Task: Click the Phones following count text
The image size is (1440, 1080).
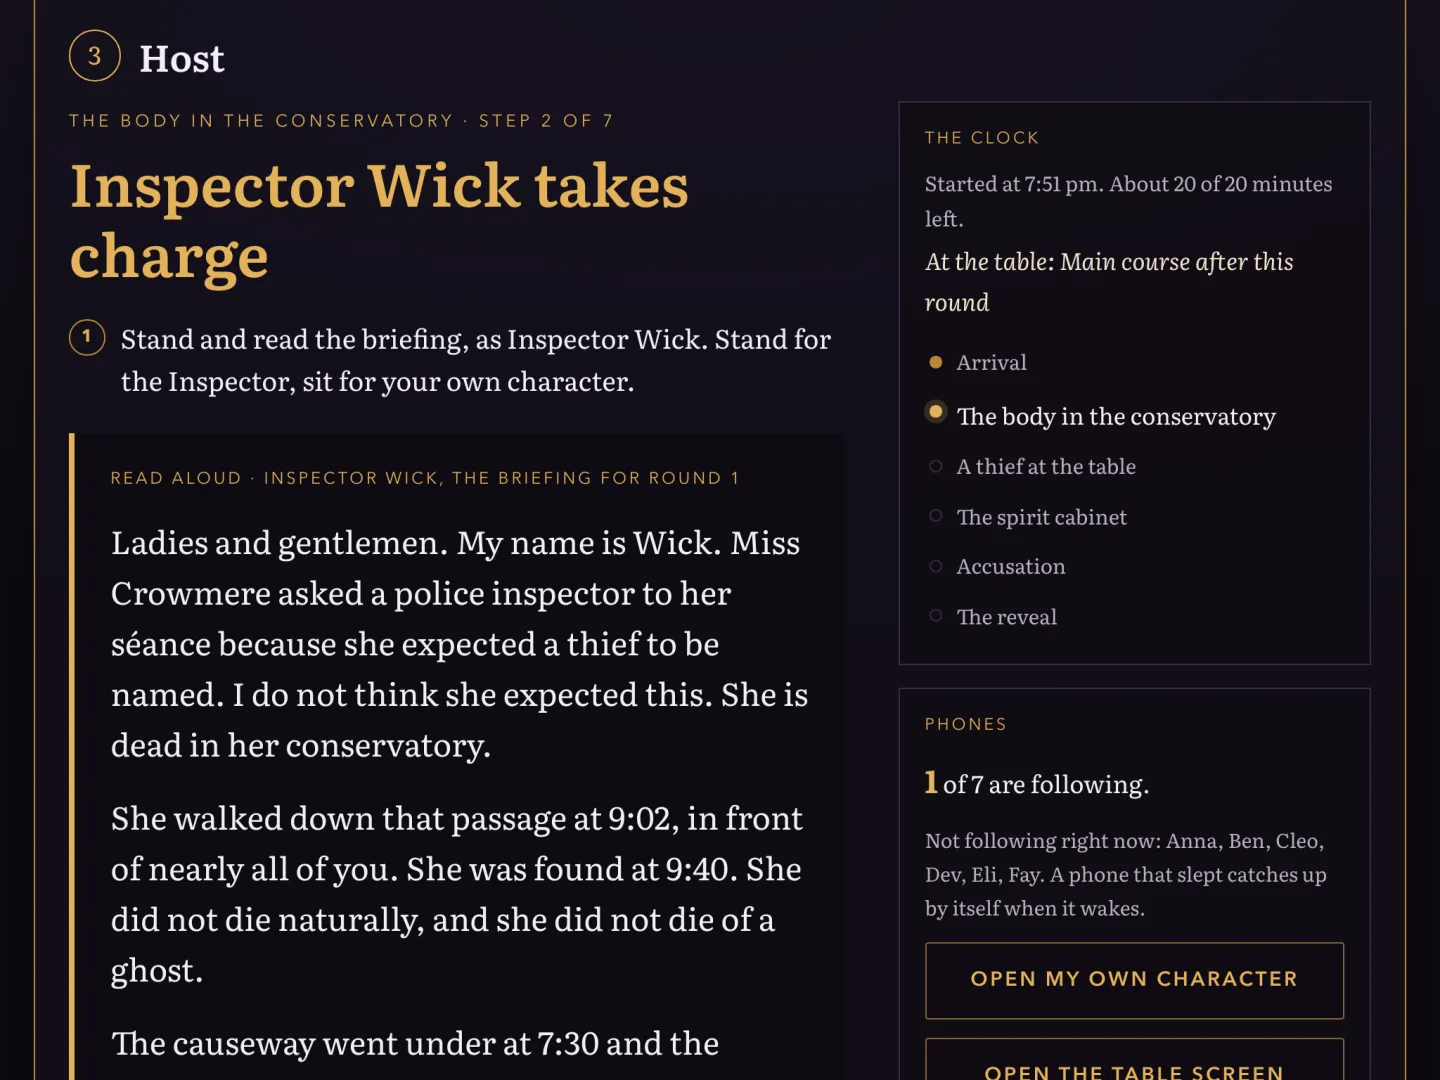Action: [1037, 783]
